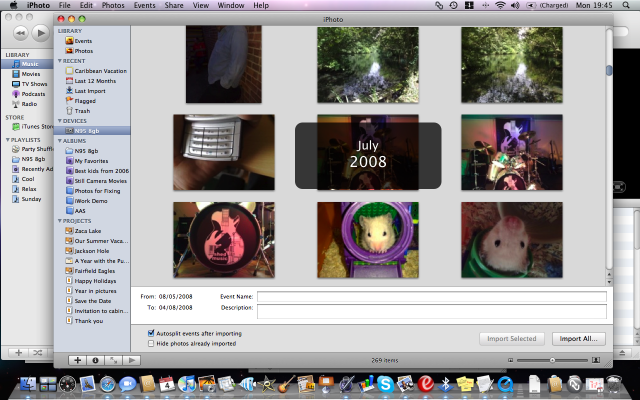Show Flagged photos
The width and height of the screenshot is (640, 400).
[85, 101]
